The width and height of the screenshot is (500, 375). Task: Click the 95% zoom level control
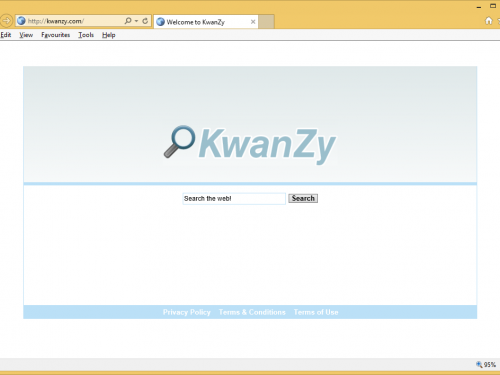pyautogui.click(x=486, y=365)
